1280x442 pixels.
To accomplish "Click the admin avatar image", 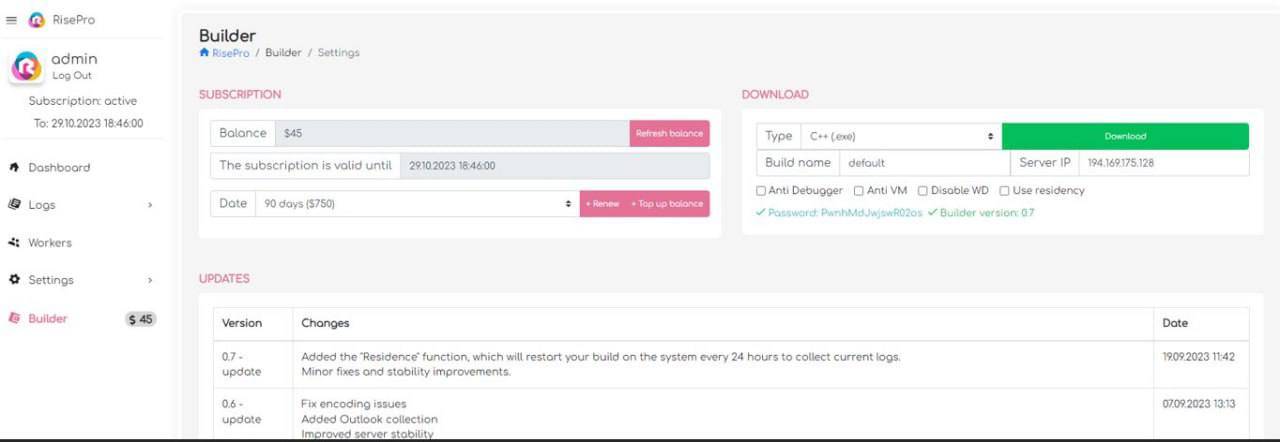I will [x=26, y=67].
